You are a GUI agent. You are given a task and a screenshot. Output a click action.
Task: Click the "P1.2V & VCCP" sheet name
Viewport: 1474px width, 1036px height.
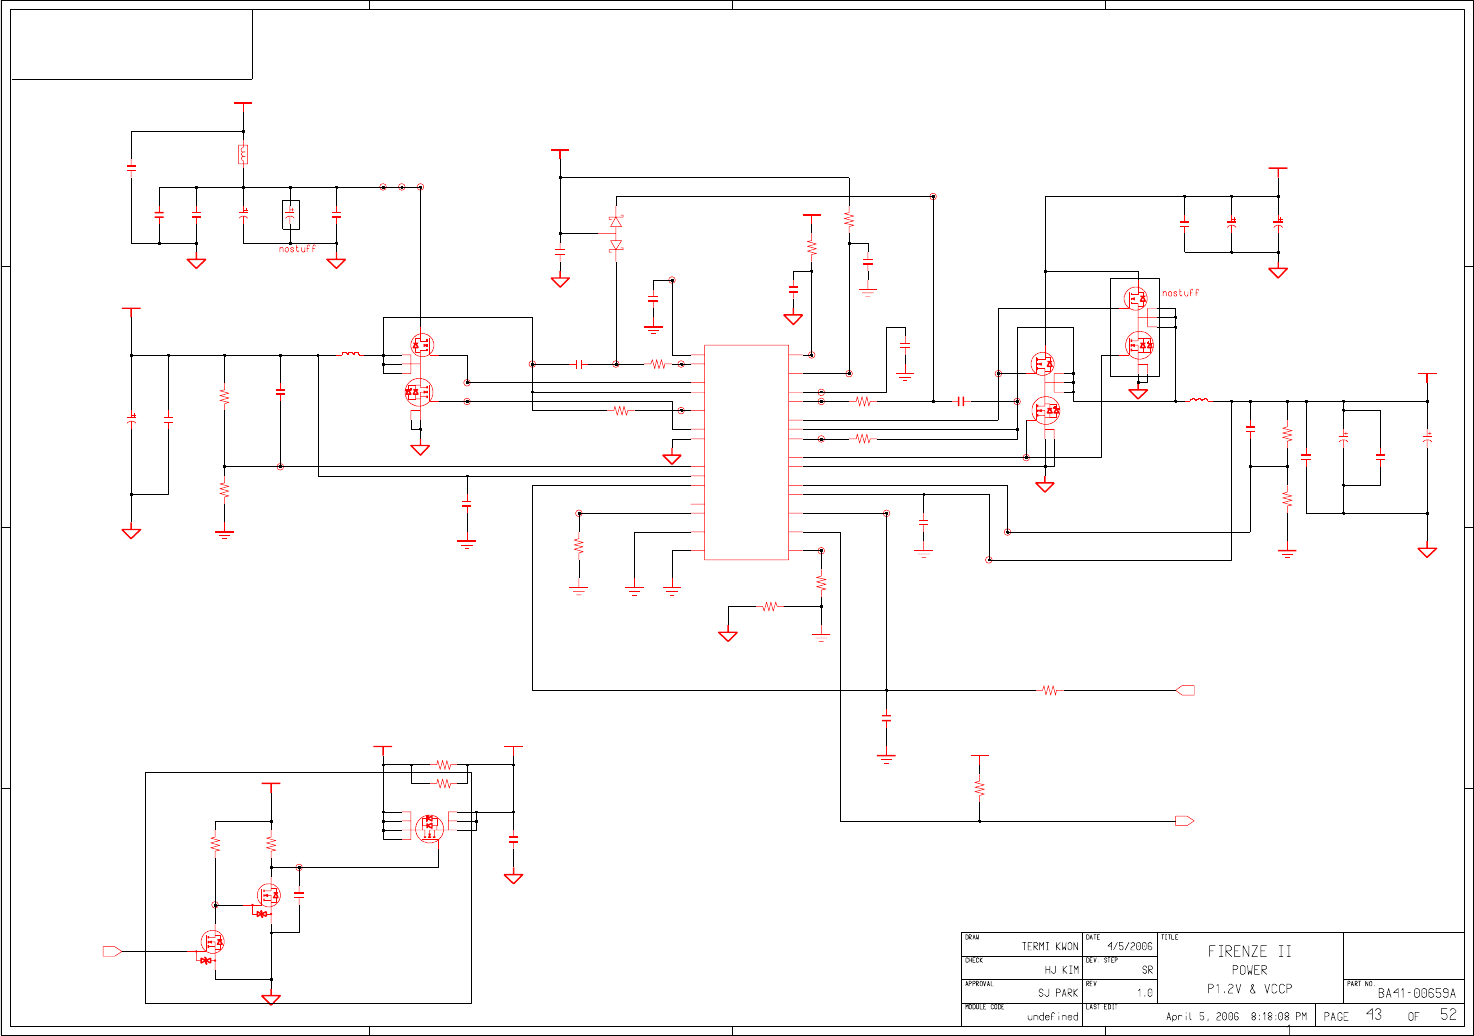pos(1249,989)
